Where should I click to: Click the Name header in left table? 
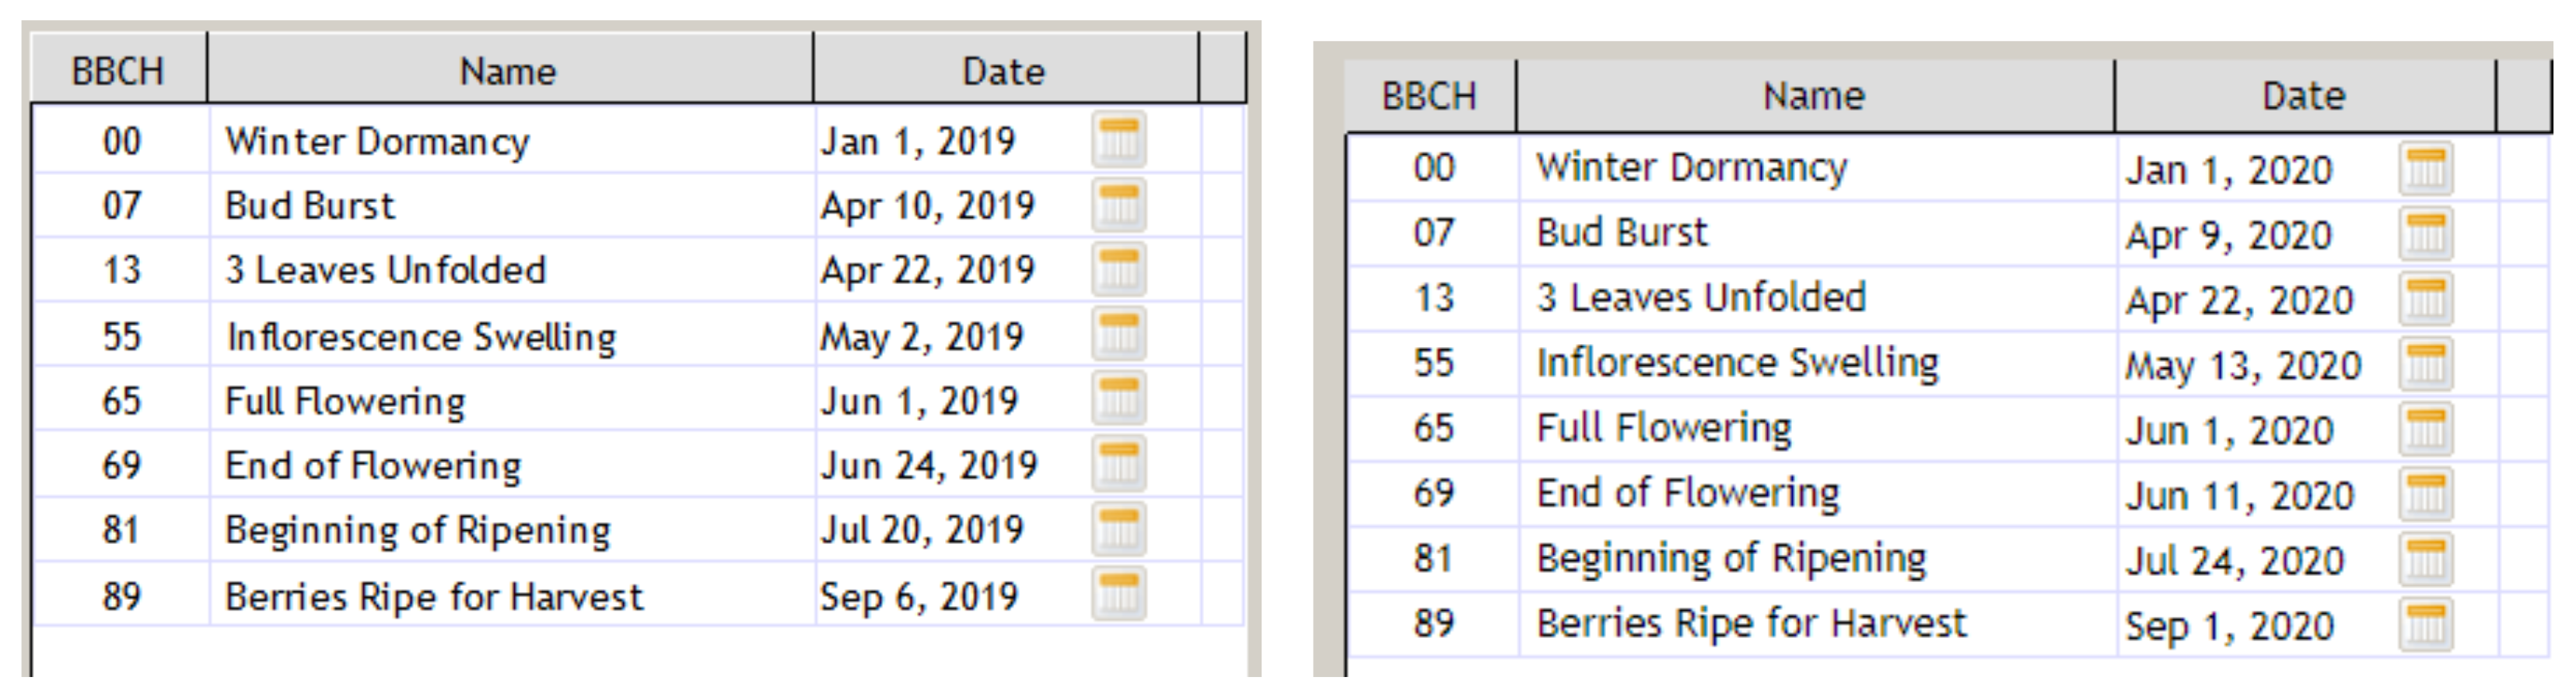(509, 70)
